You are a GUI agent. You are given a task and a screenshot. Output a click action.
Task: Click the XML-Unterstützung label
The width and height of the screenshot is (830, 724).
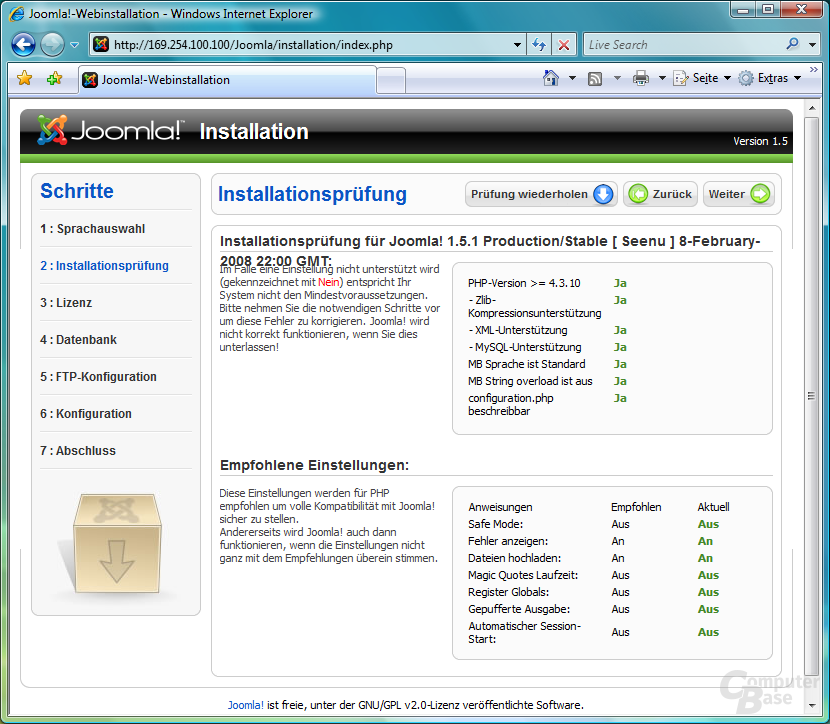pyautogui.click(x=518, y=330)
